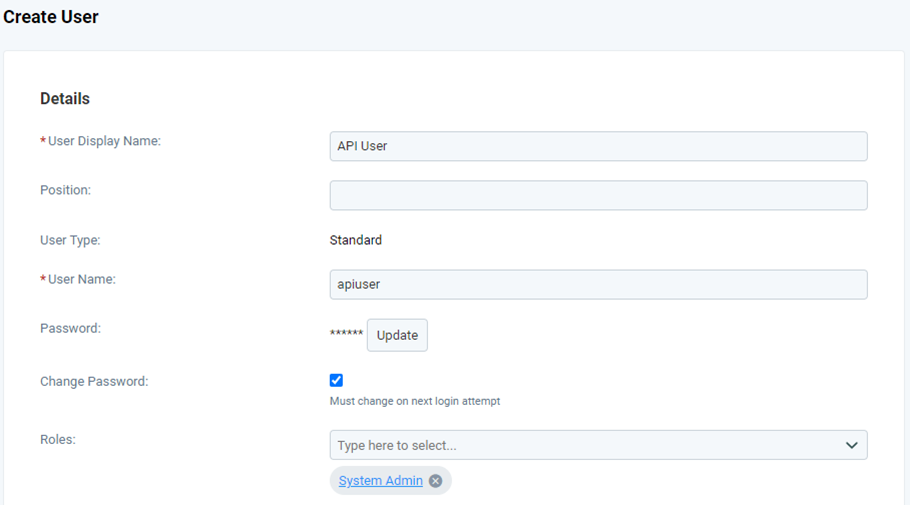910x505 pixels.
Task: Click the Roles label
Action: click(x=58, y=439)
